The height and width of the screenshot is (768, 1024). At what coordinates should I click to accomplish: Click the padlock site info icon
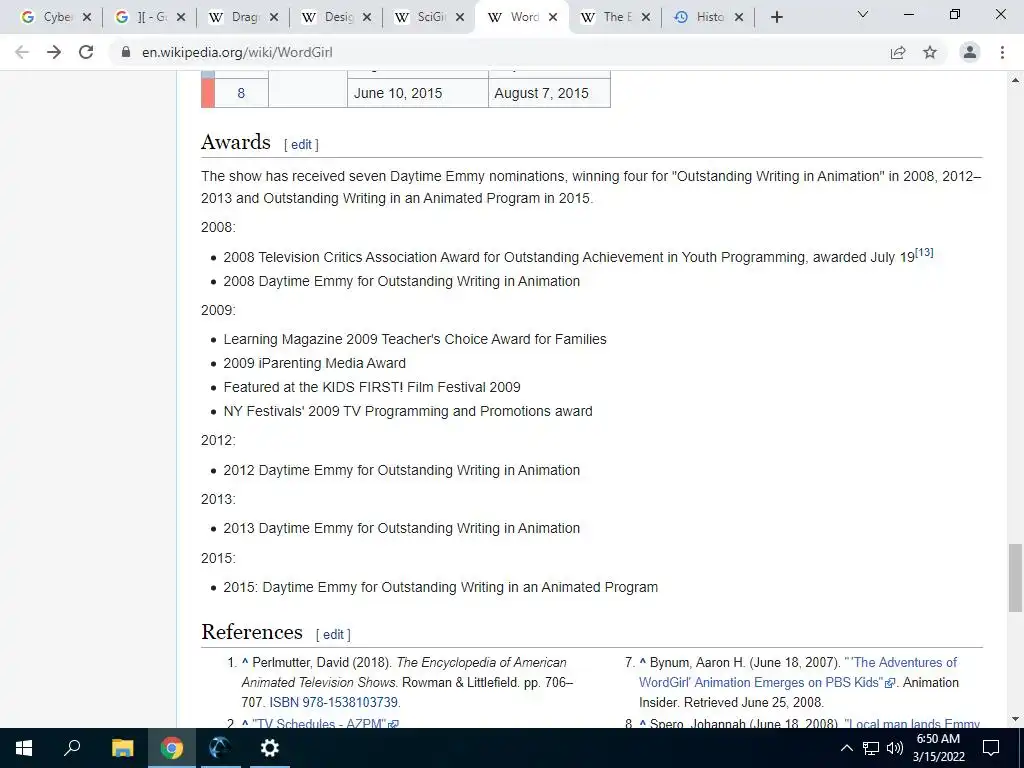(126, 52)
